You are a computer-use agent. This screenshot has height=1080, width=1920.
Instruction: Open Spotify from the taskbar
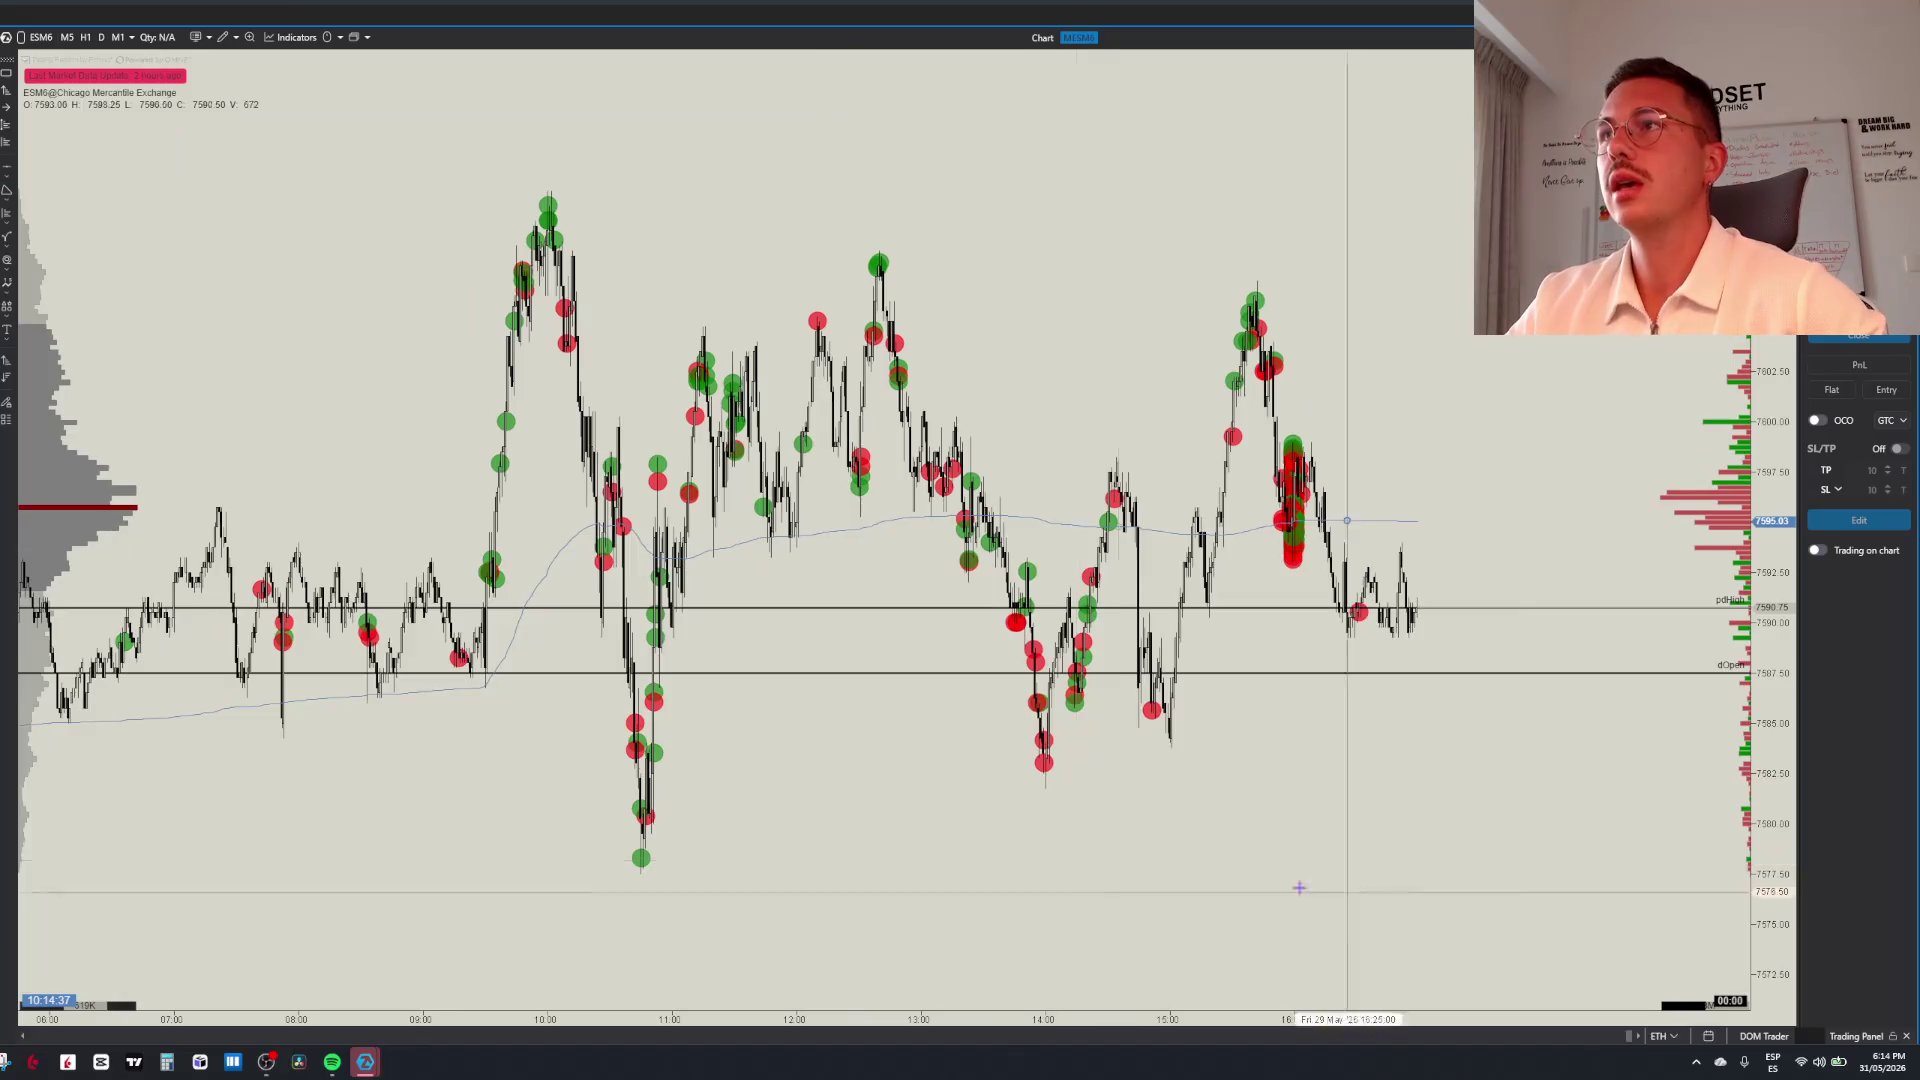click(x=332, y=1062)
